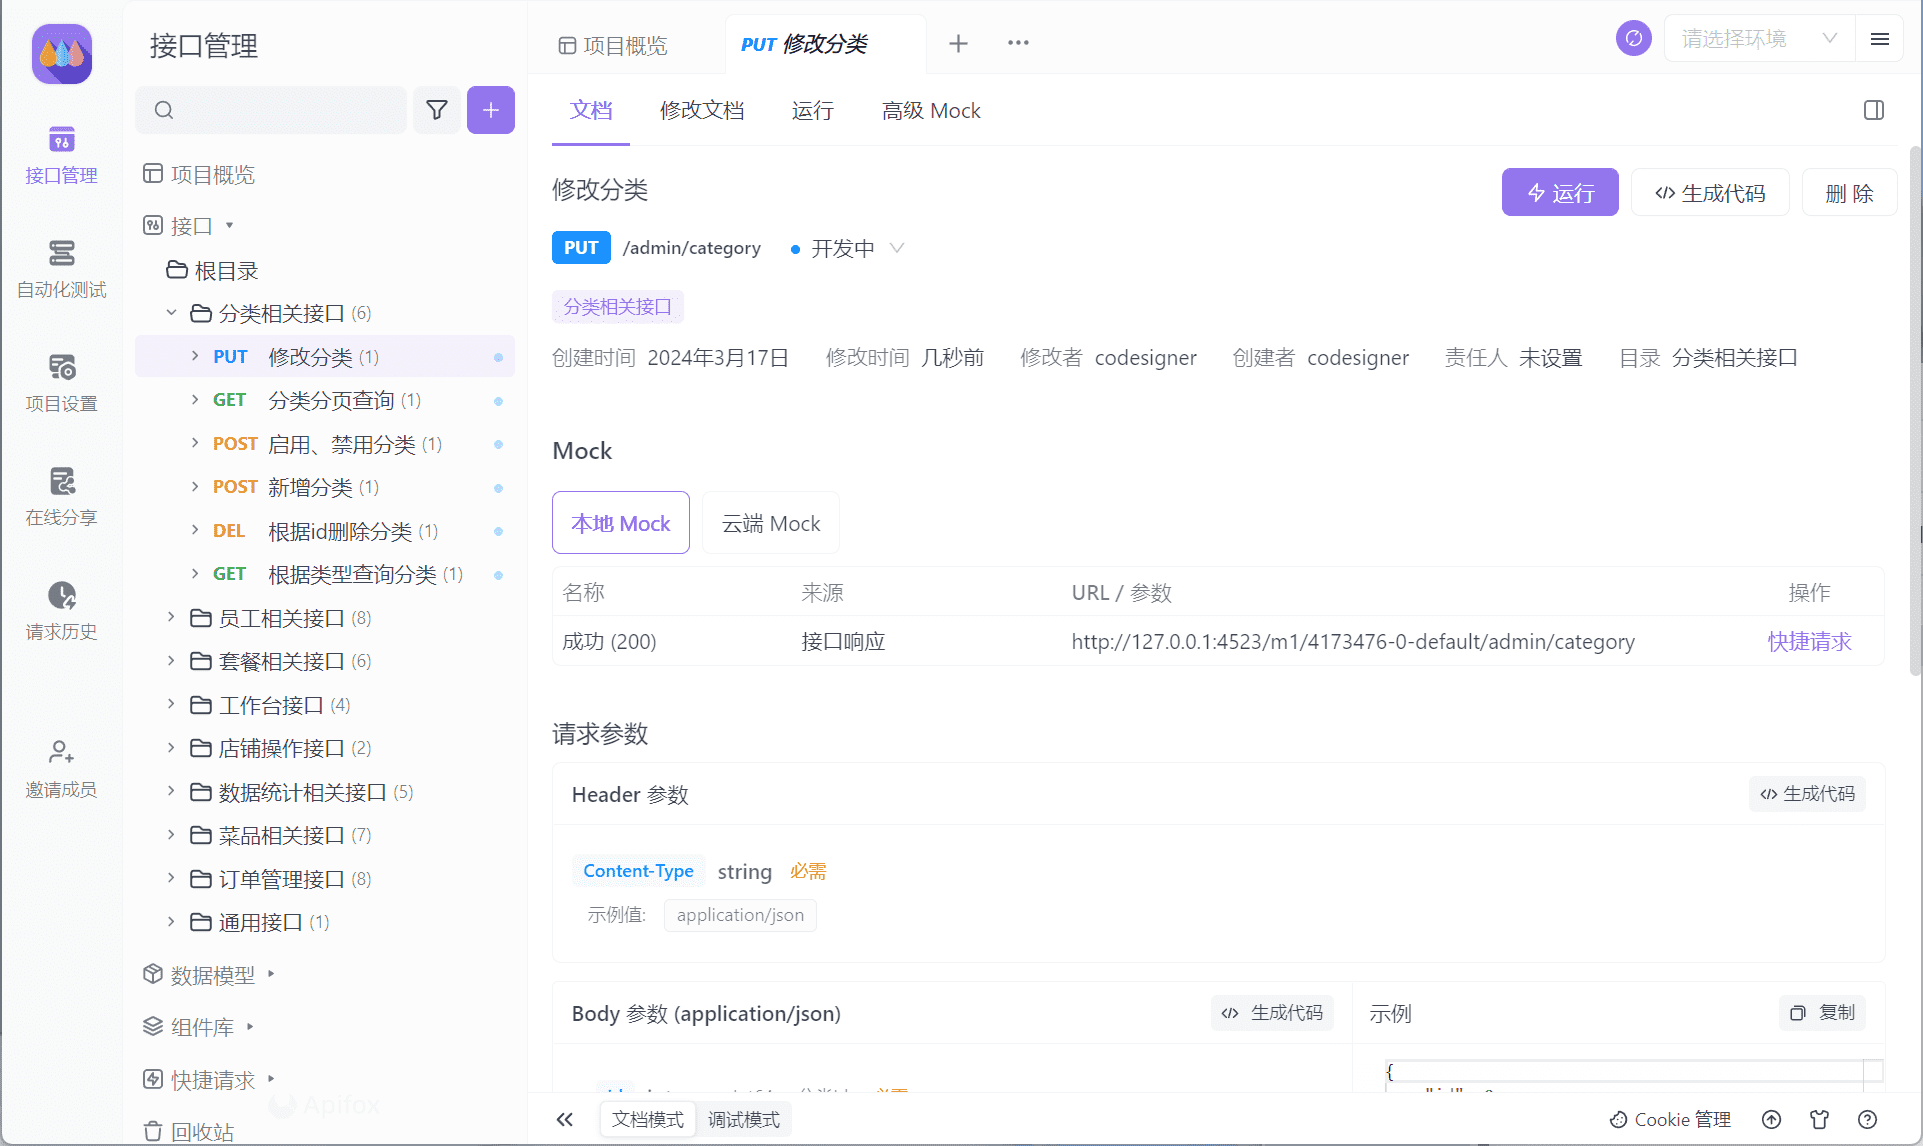Open tab more options ellipsis
This screenshot has height=1146, width=1923.
click(x=1018, y=43)
